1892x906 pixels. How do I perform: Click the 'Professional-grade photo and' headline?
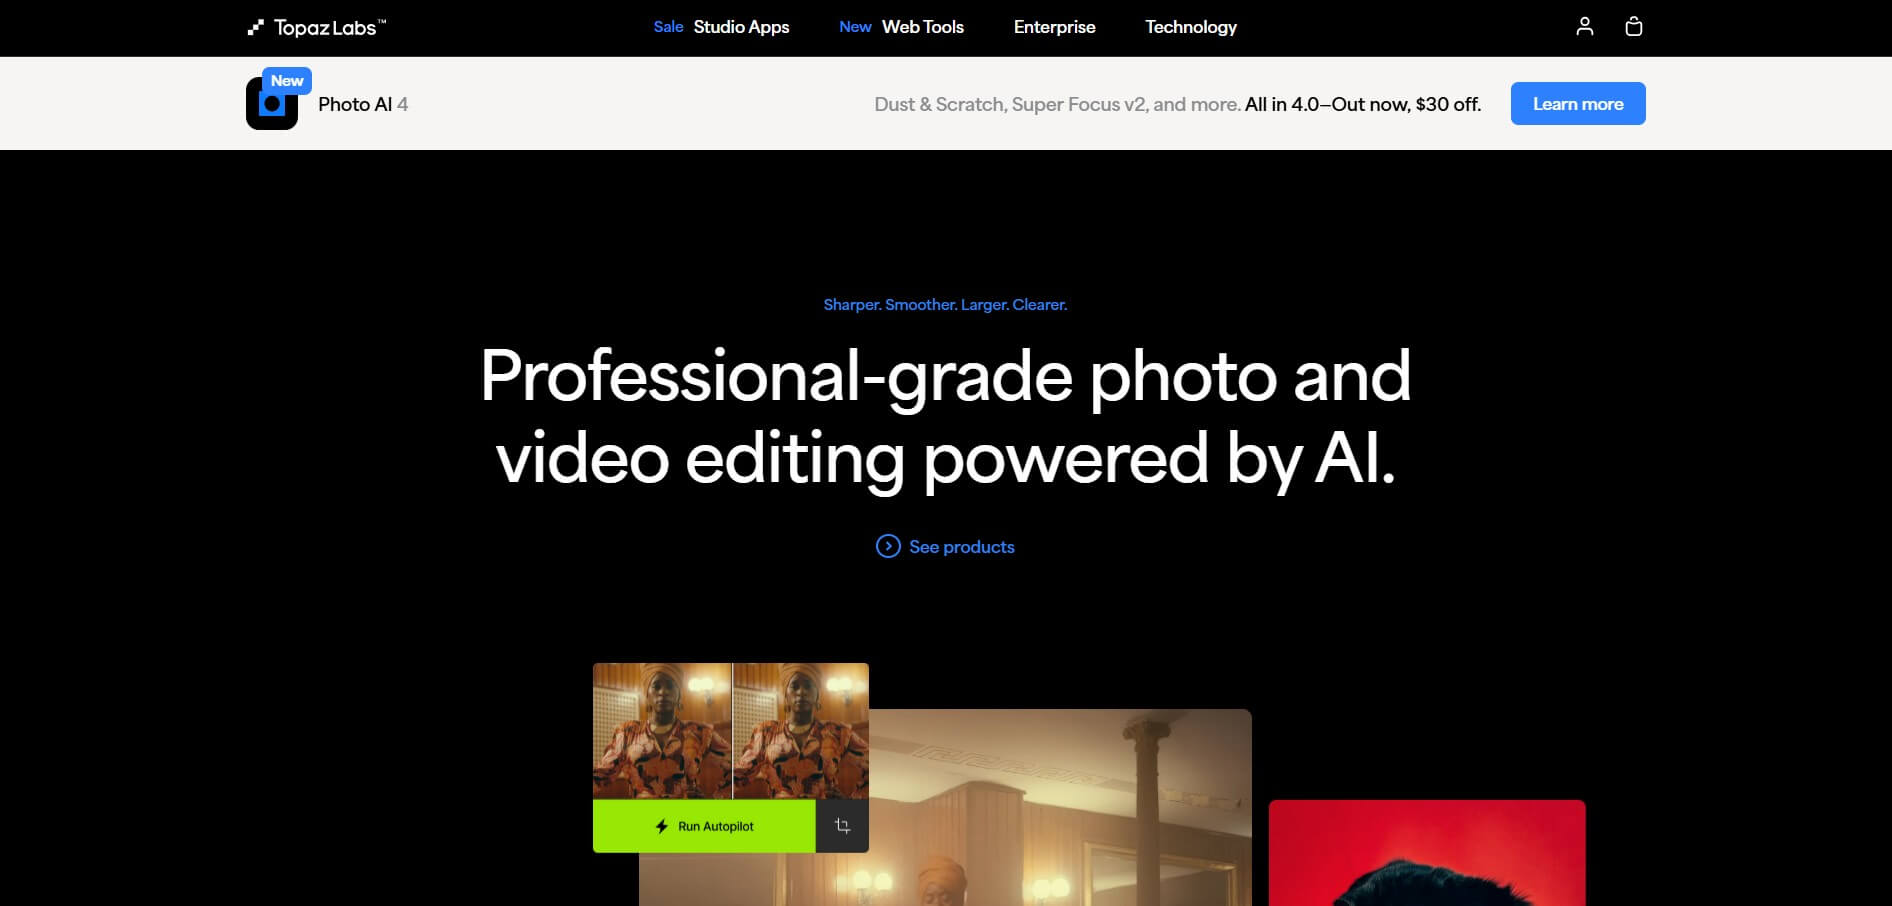coord(945,376)
